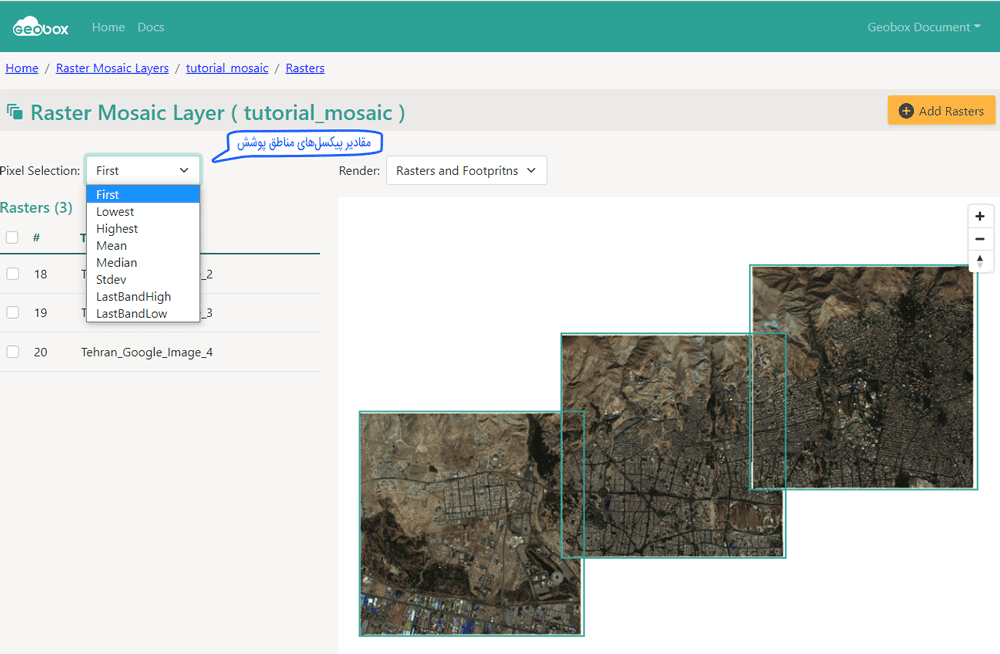Choose Median from pixel selection list
Screen dimensions: 1000x654
[116, 263]
